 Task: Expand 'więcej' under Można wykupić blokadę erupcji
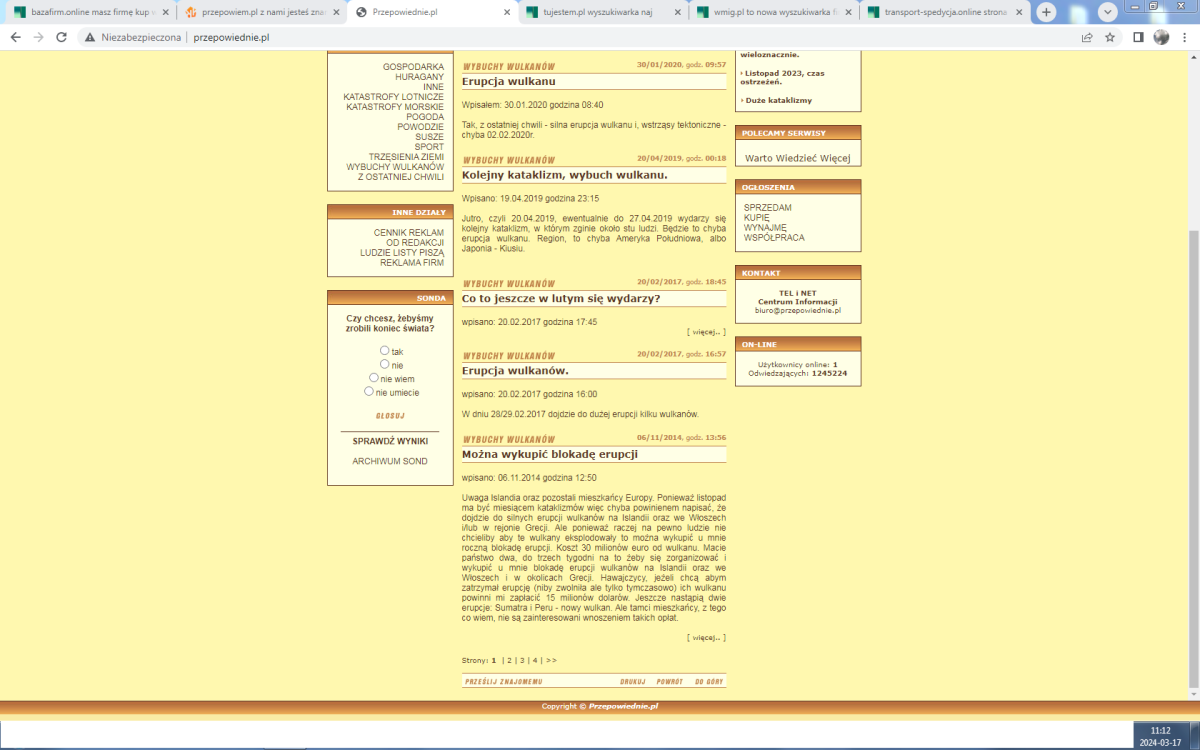tap(706, 637)
